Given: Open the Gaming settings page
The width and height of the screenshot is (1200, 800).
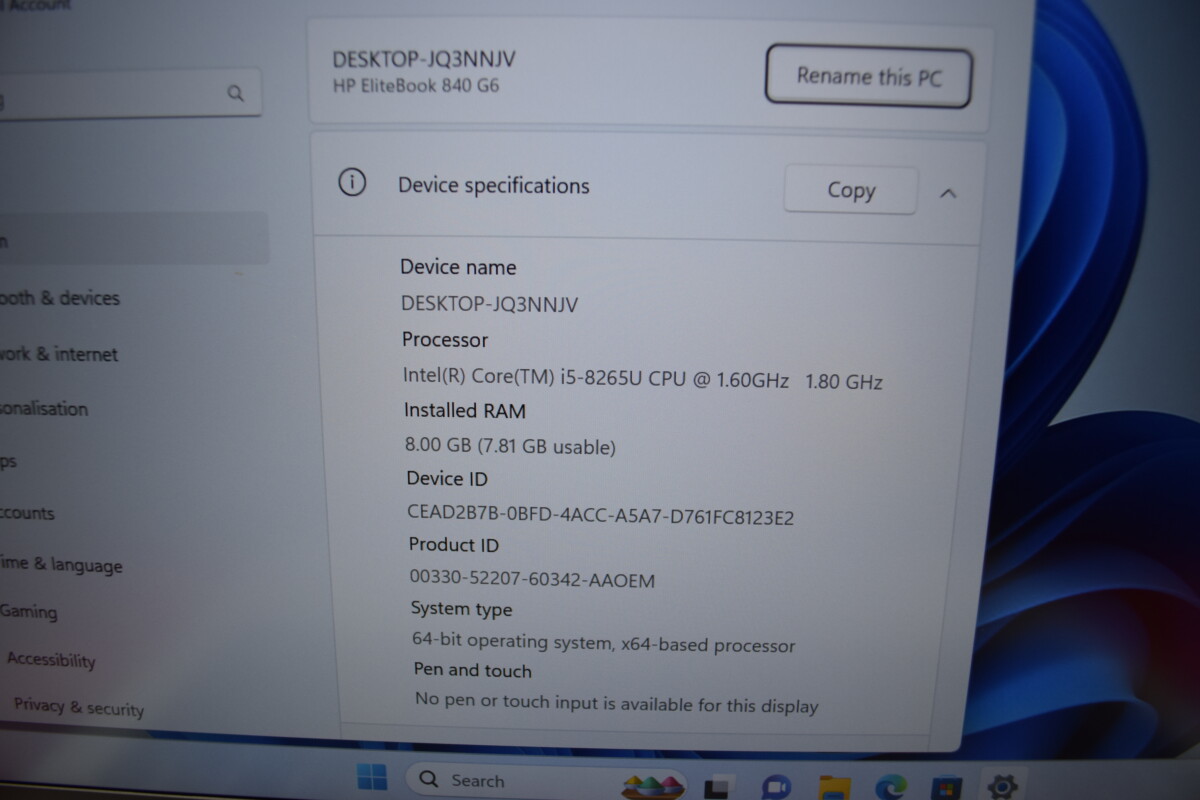Looking at the screenshot, I should click(x=29, y=611).
